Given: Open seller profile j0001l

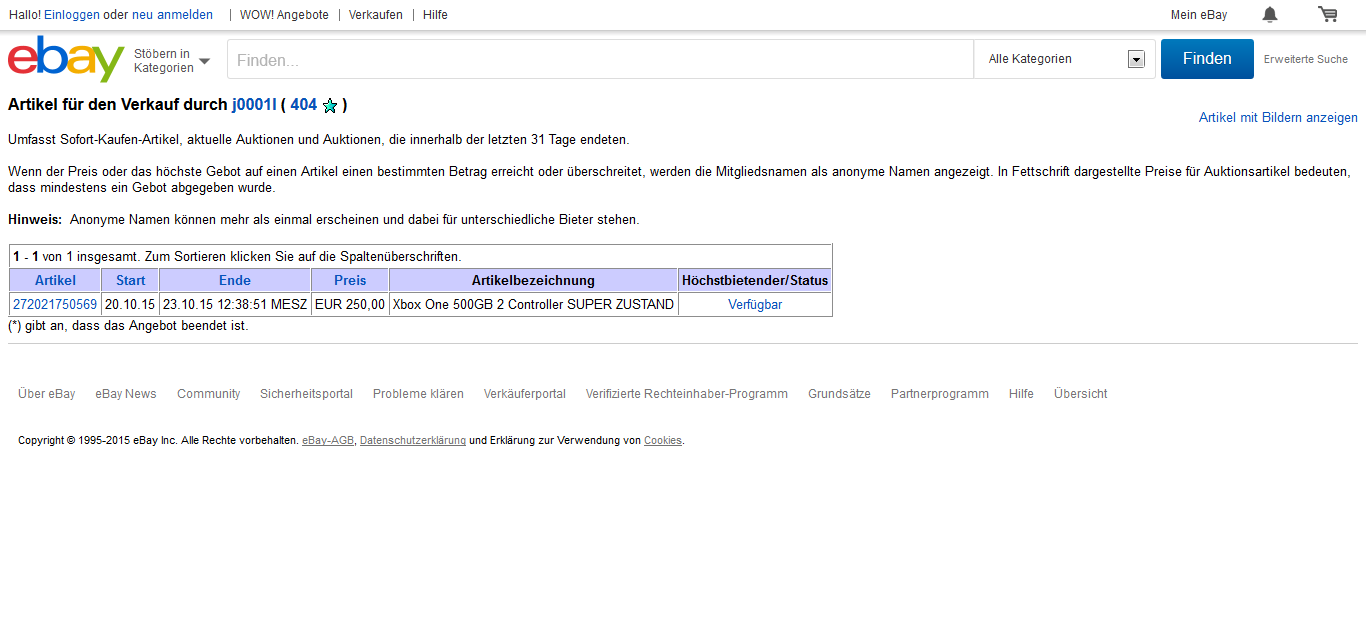Looking at the screenshot, I should tap(254, 105).
